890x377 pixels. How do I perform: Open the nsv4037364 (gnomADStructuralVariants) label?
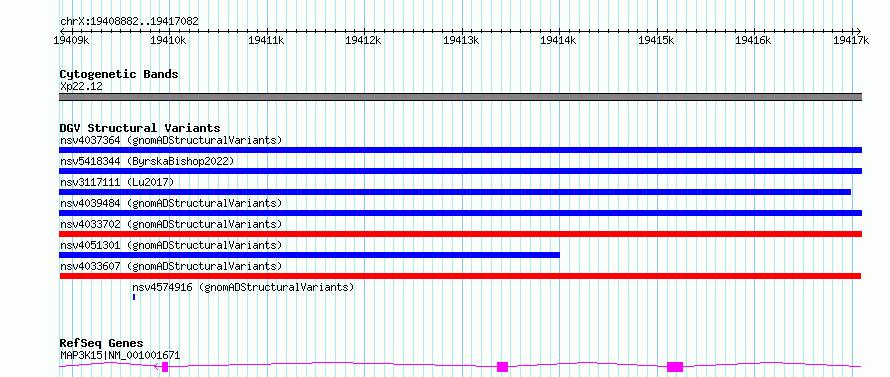(171, 140)
